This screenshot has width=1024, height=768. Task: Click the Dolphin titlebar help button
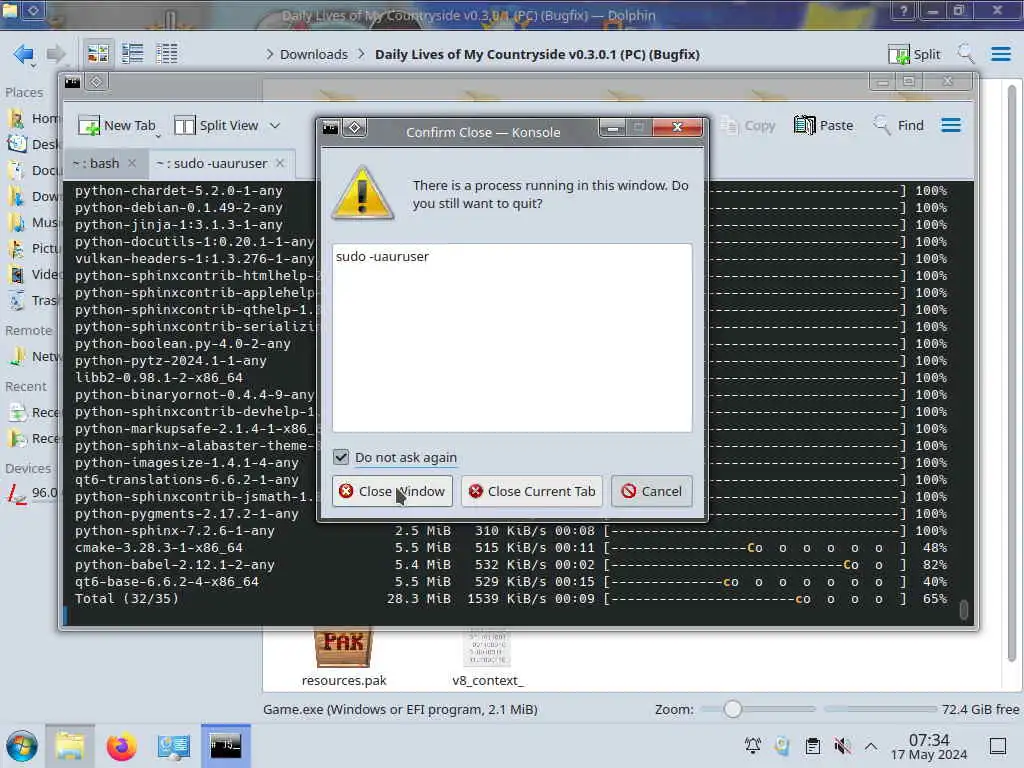point(904,11)
